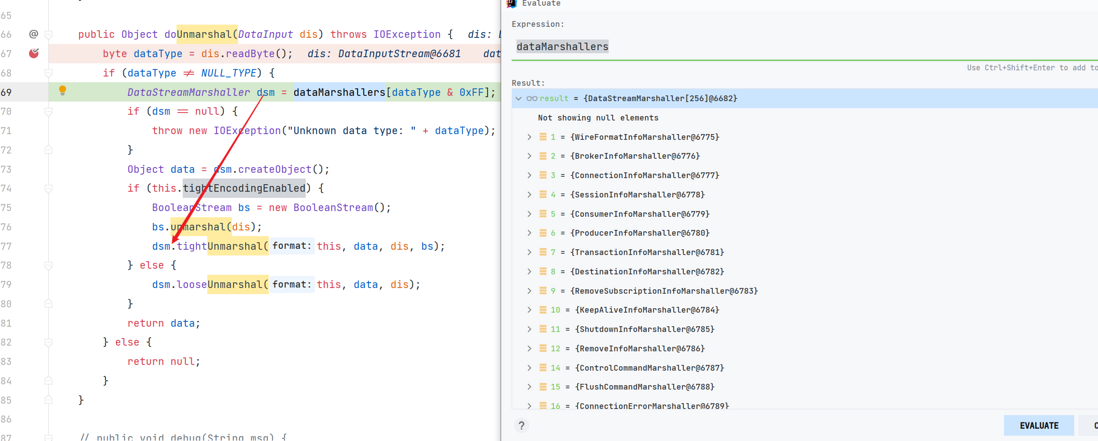Click line number 77 in the gutter
1098x441 pixels.
[x=6, y=246]
